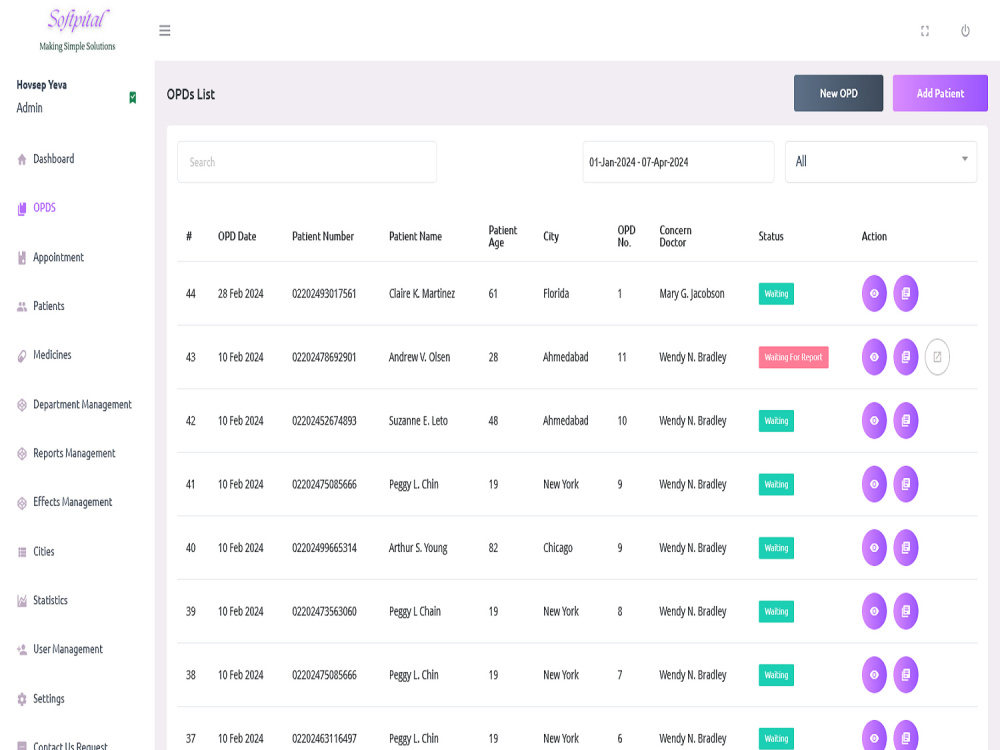View eye icon for row 38 Peggy L. Chin

tap(874, 675)
